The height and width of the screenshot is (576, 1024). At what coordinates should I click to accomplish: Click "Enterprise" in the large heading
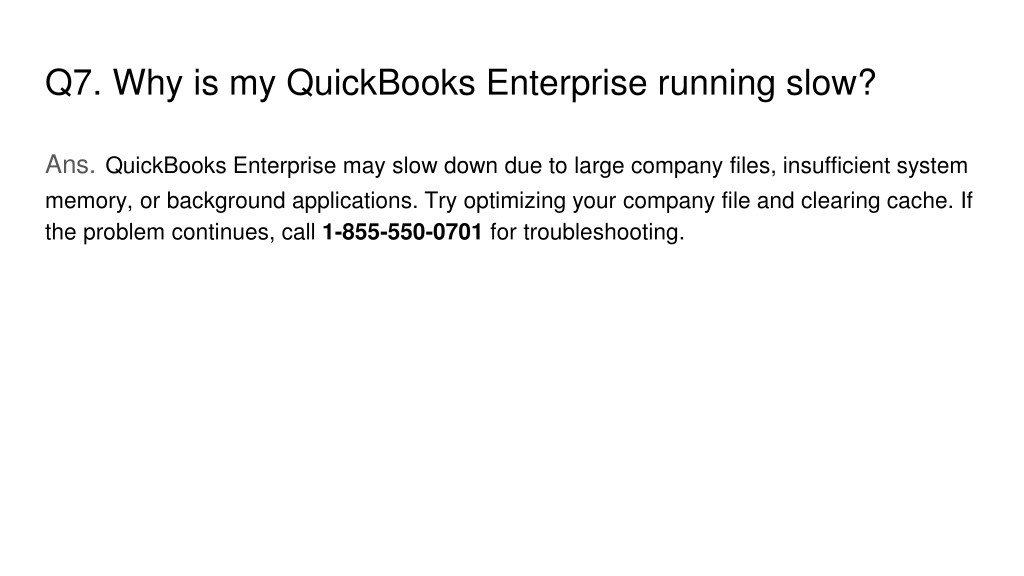tap(566, 83)
